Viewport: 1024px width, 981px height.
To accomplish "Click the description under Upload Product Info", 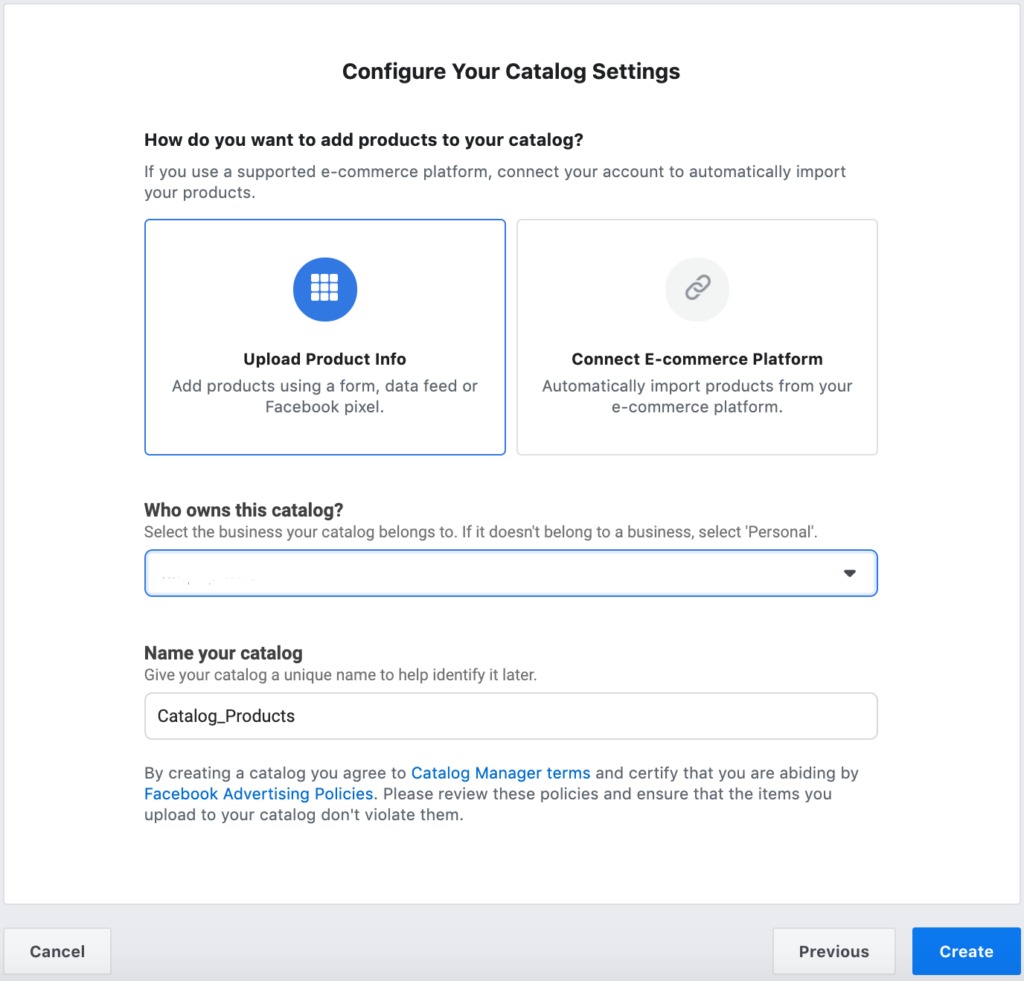I will tap(324, 396).
